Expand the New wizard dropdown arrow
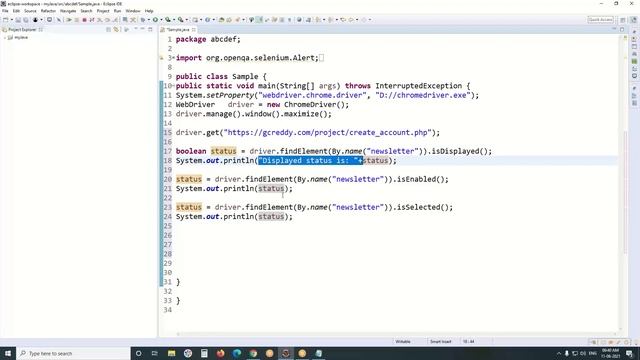The image size is (640, 360). (x=11, y=20)
